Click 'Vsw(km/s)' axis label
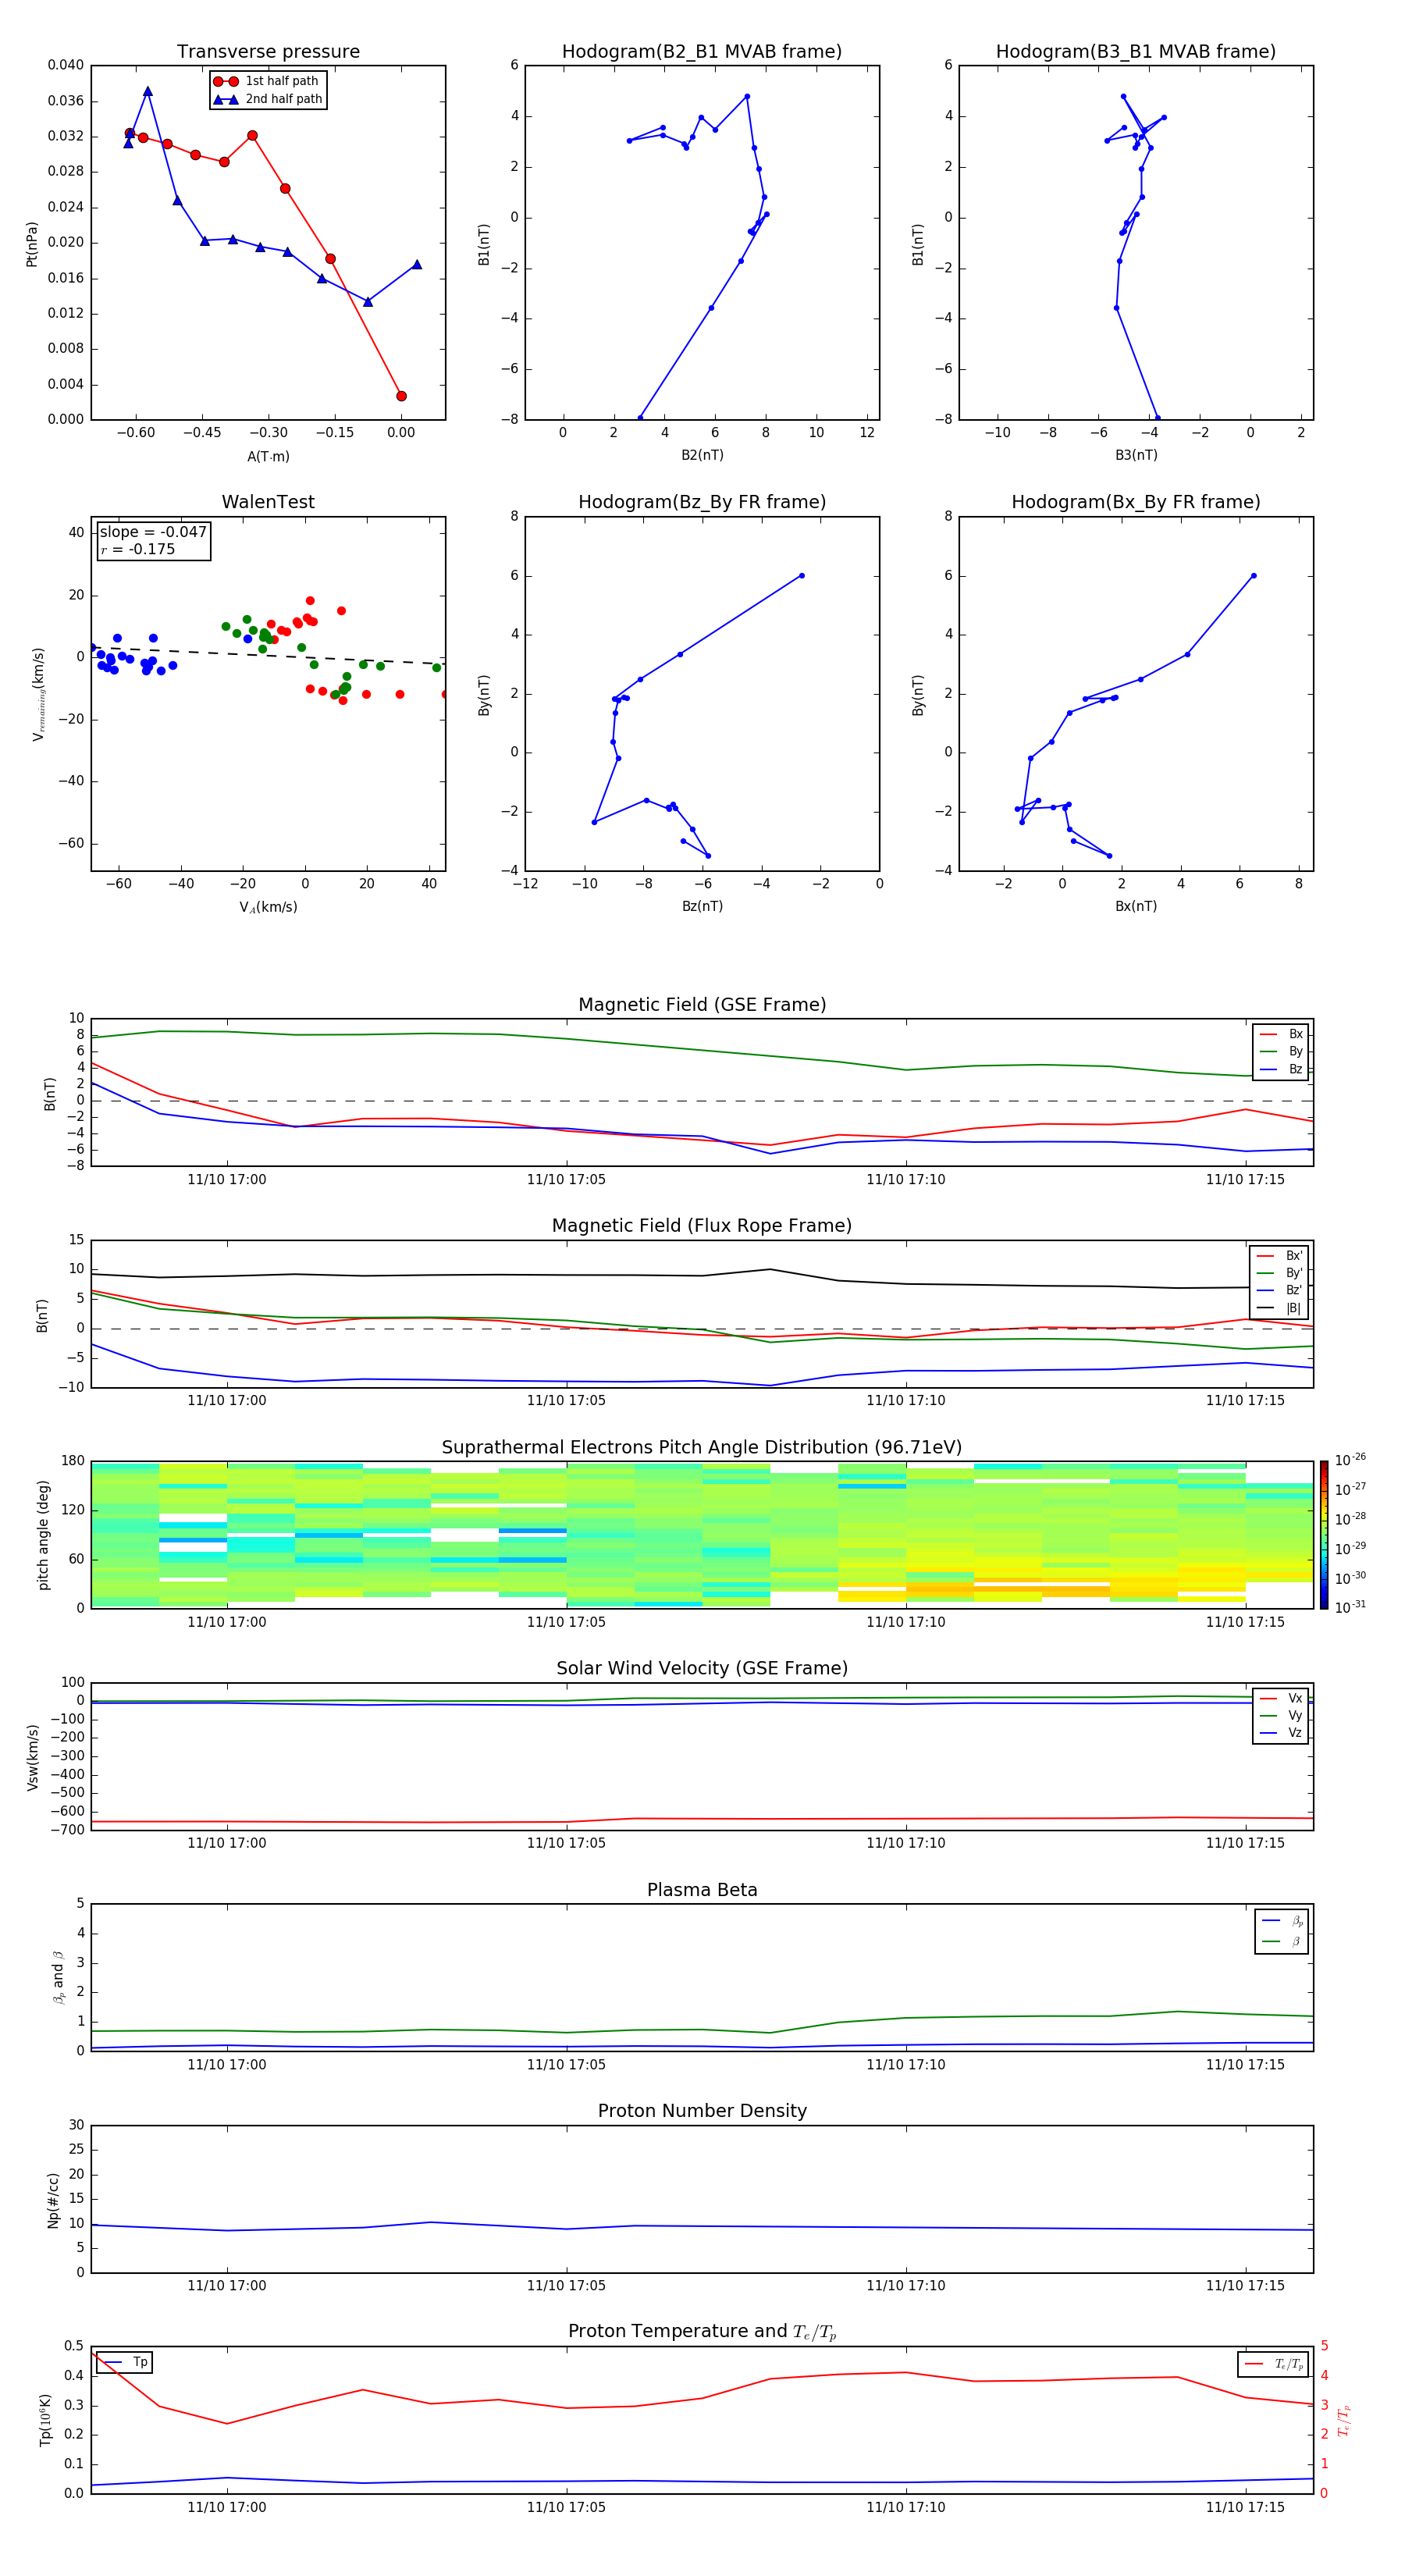Viewport: 1405px width, 2576px height. (x=33, y=1757)
